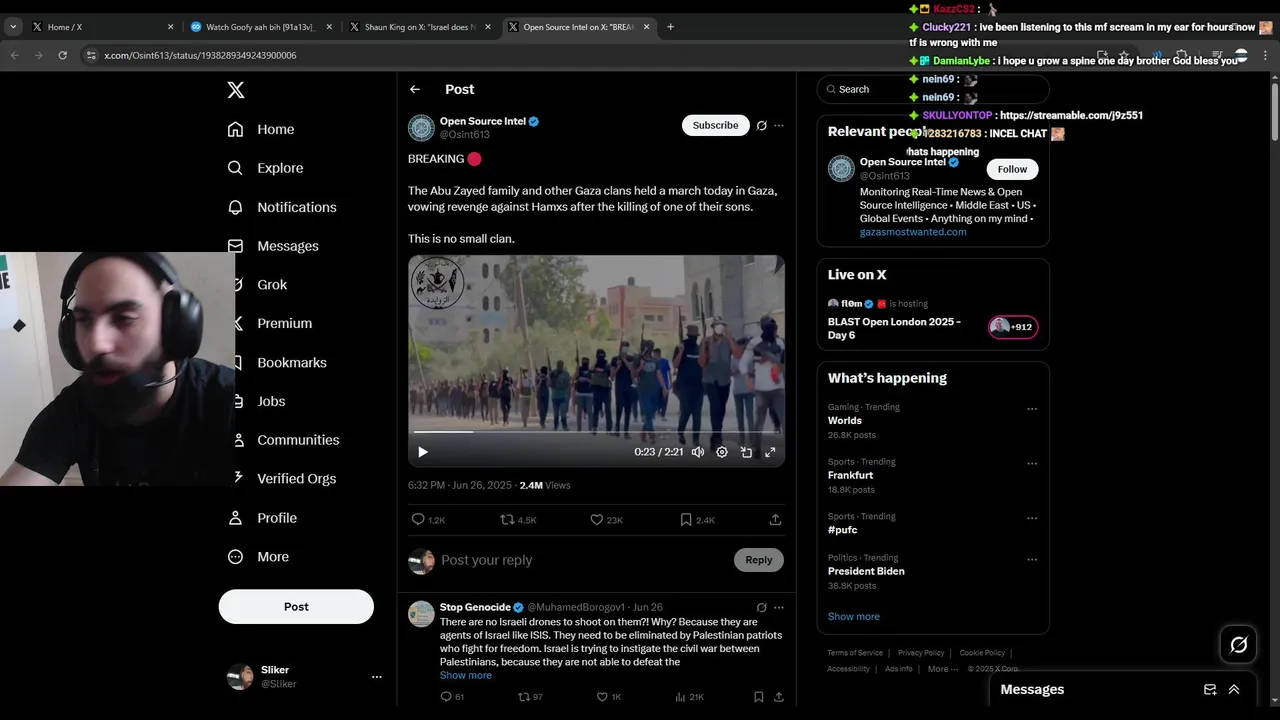Click the Grok icon next to Subscribe
The image size is (1280, 720).
point(762,125)
